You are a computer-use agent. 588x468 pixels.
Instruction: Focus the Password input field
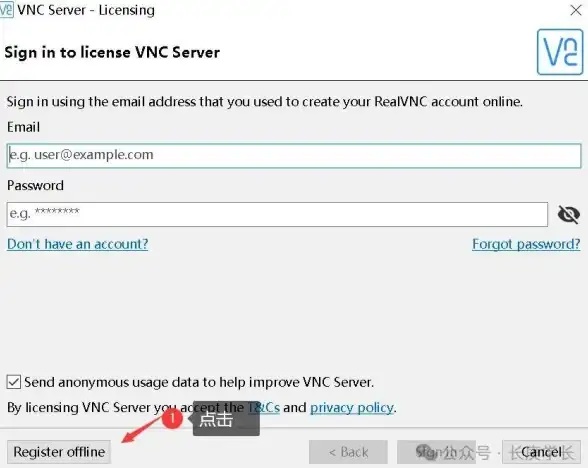pos(277,214)
